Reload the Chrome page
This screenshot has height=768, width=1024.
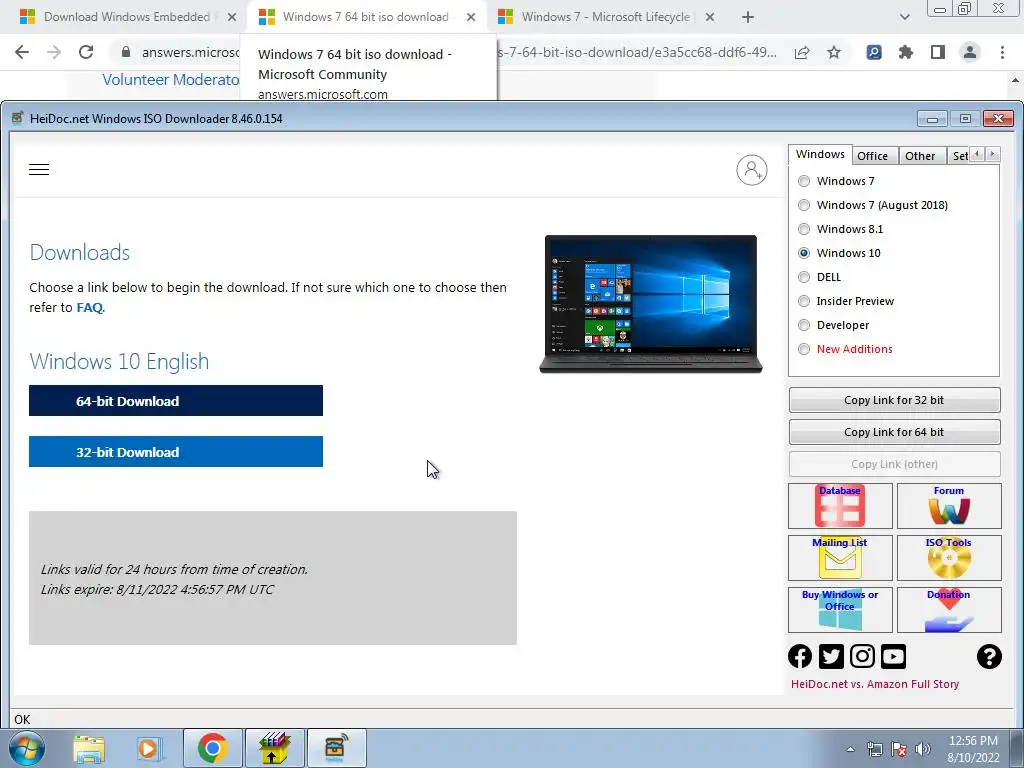(x=86, y=52)
